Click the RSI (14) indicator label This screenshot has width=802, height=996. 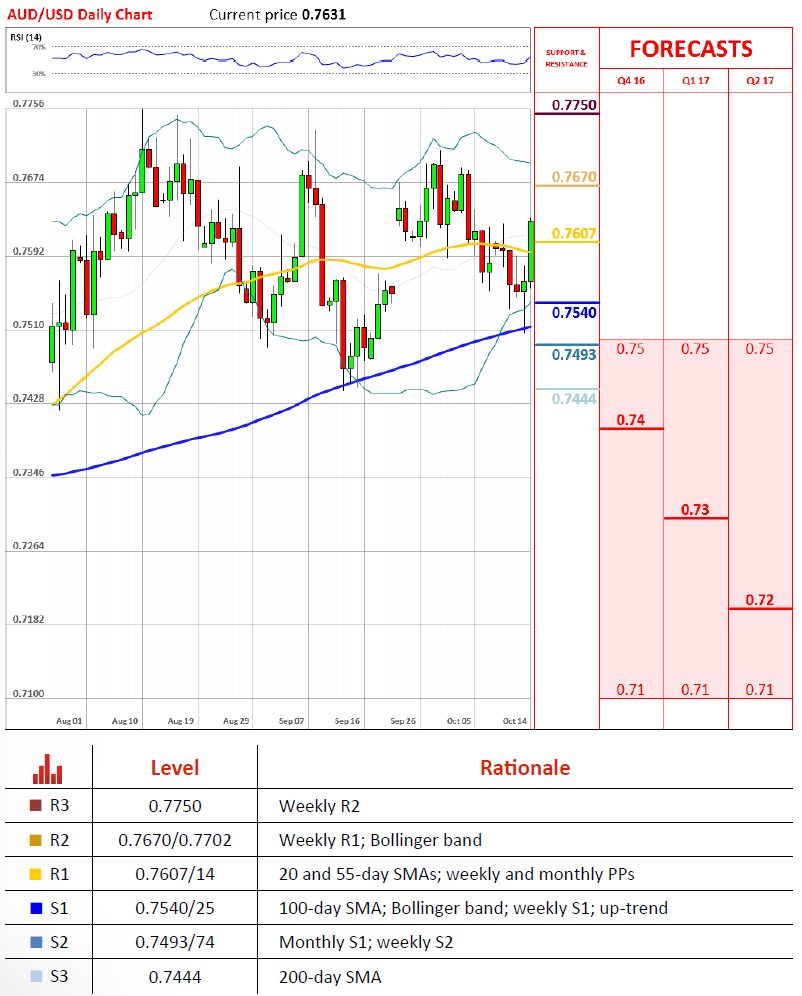(x=25, y=37)
